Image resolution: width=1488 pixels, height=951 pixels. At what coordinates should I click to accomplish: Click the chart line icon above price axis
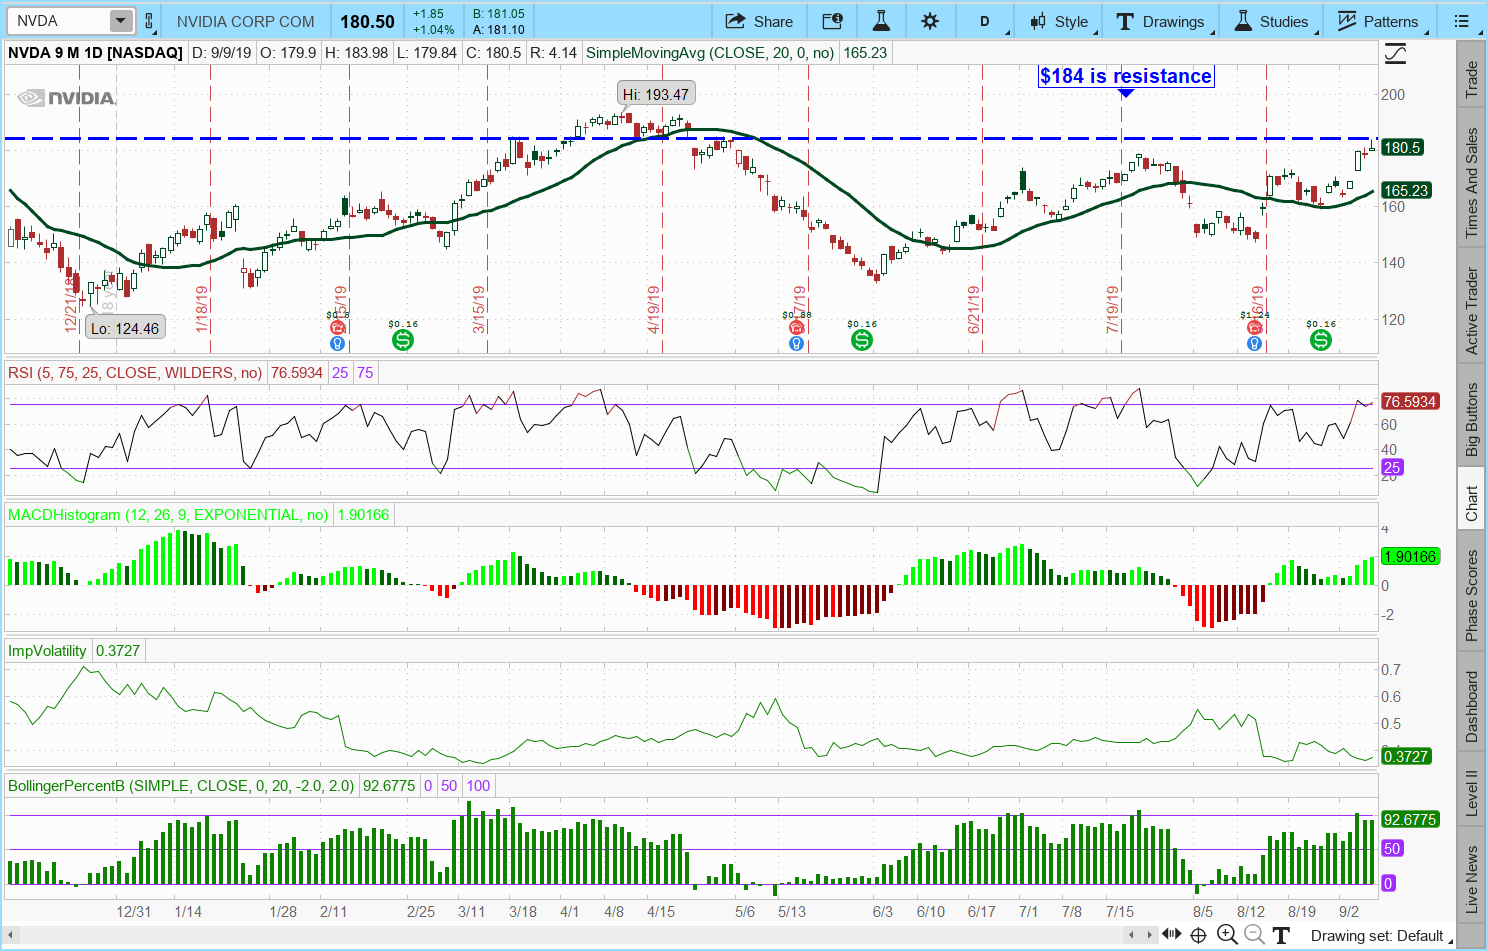tap(1395, 54)
